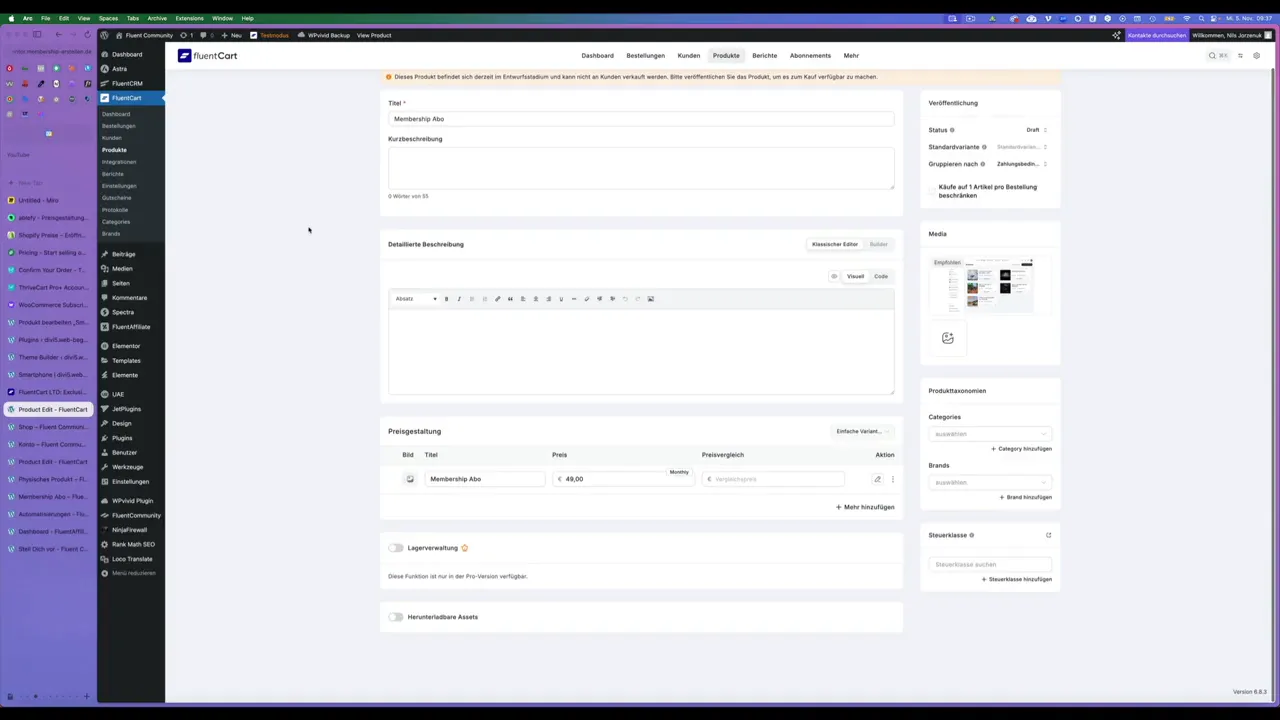Viewport: 1280px width, 720px height.
Task: Open search via the magnifier icon
Action: tap(1212, 55)
